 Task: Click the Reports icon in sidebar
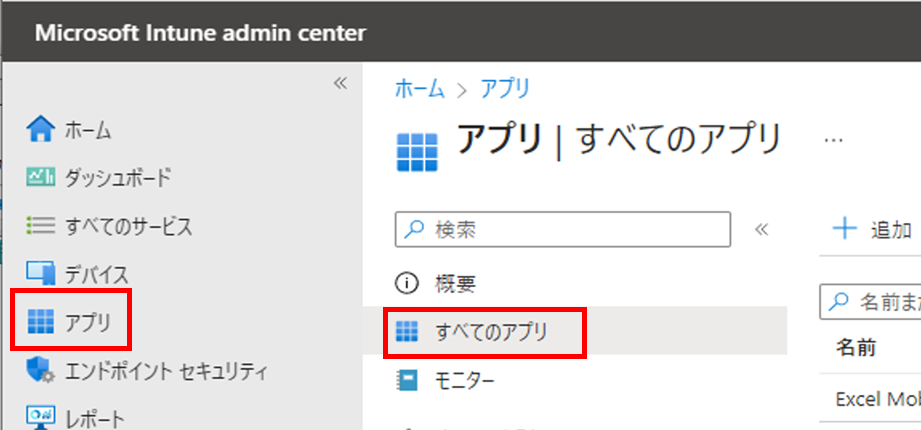click(x=41, y=416)
